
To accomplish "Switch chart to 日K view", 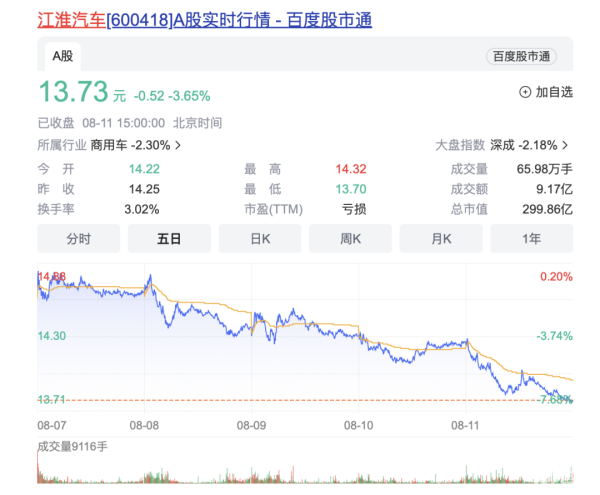I will coord(260,239).
